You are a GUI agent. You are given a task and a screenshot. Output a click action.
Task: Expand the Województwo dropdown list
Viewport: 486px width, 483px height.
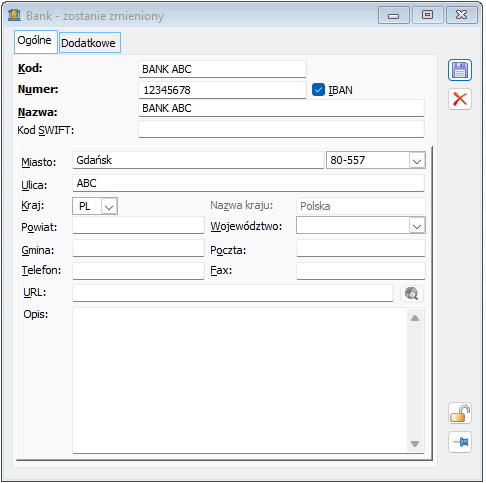417,226
